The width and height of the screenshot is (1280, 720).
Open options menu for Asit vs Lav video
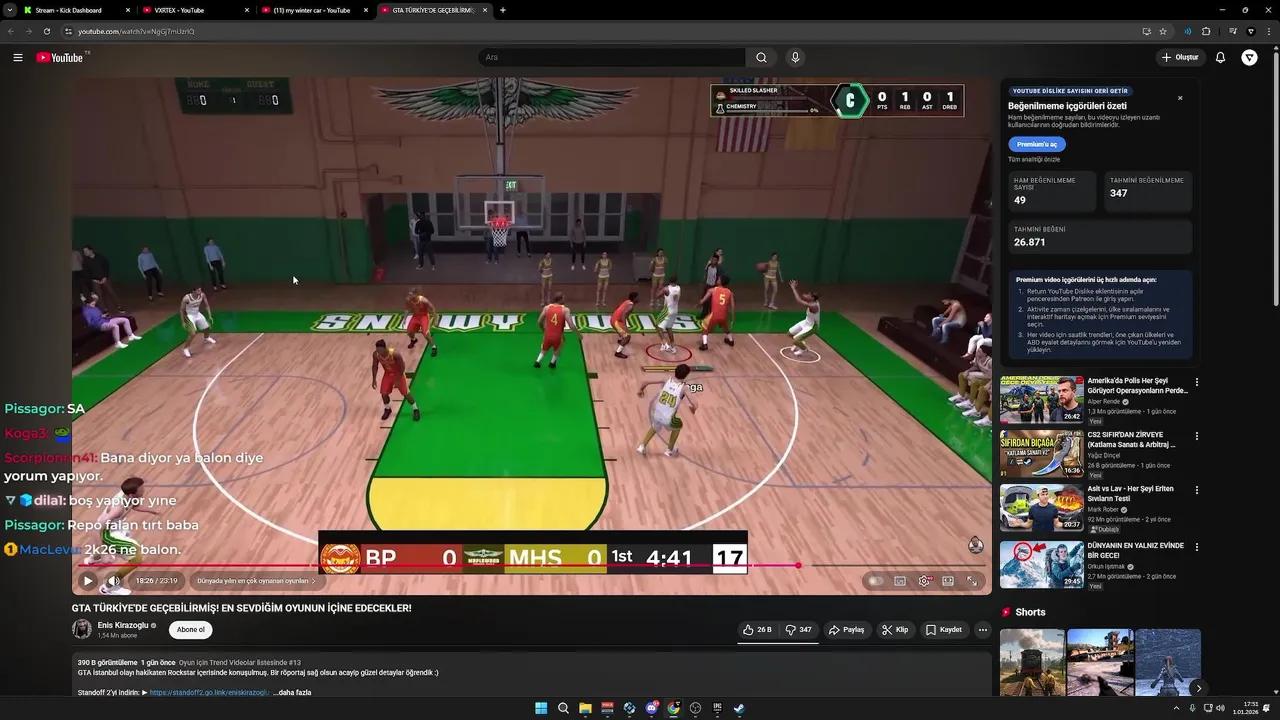tap(1197, 490)
